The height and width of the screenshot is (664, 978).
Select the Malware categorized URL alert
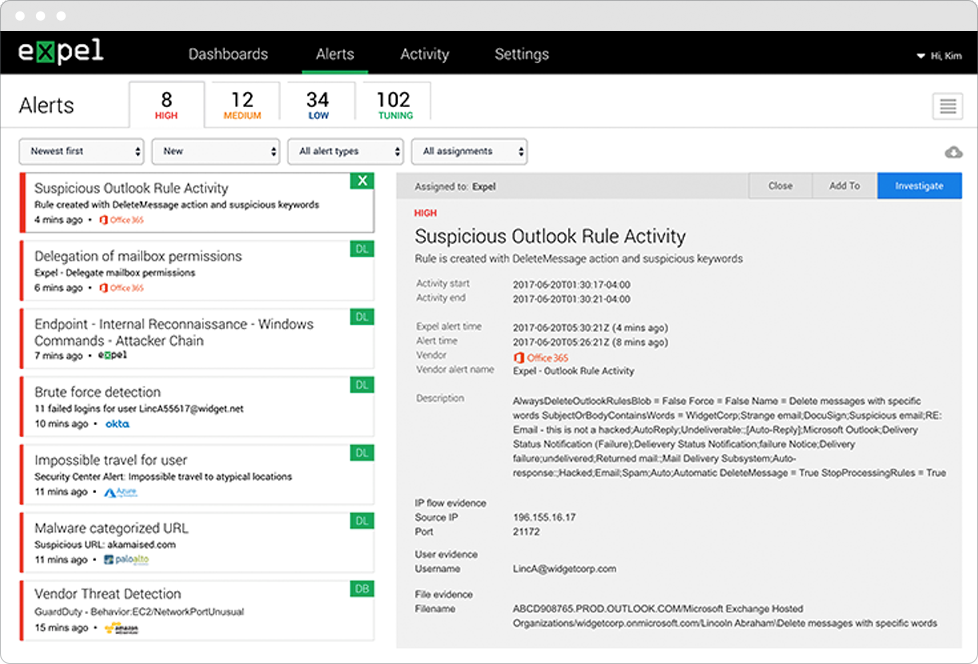point(197,542)
